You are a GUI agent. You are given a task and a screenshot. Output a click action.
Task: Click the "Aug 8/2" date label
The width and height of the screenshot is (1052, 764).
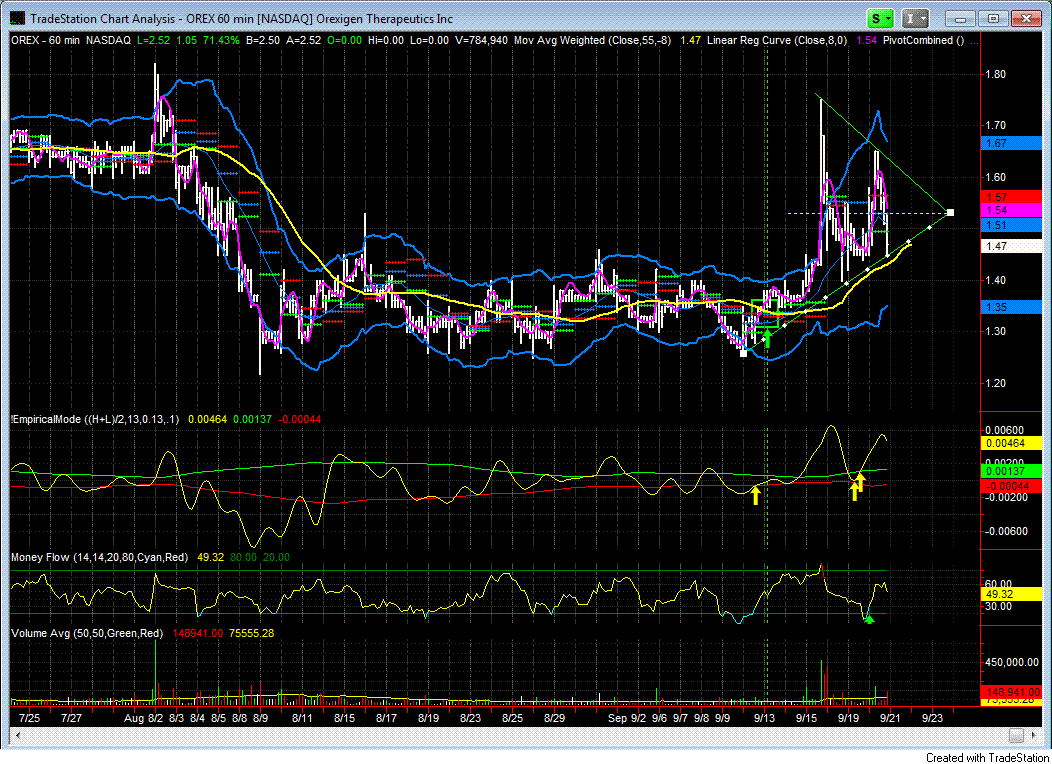[x=144, y=718]
